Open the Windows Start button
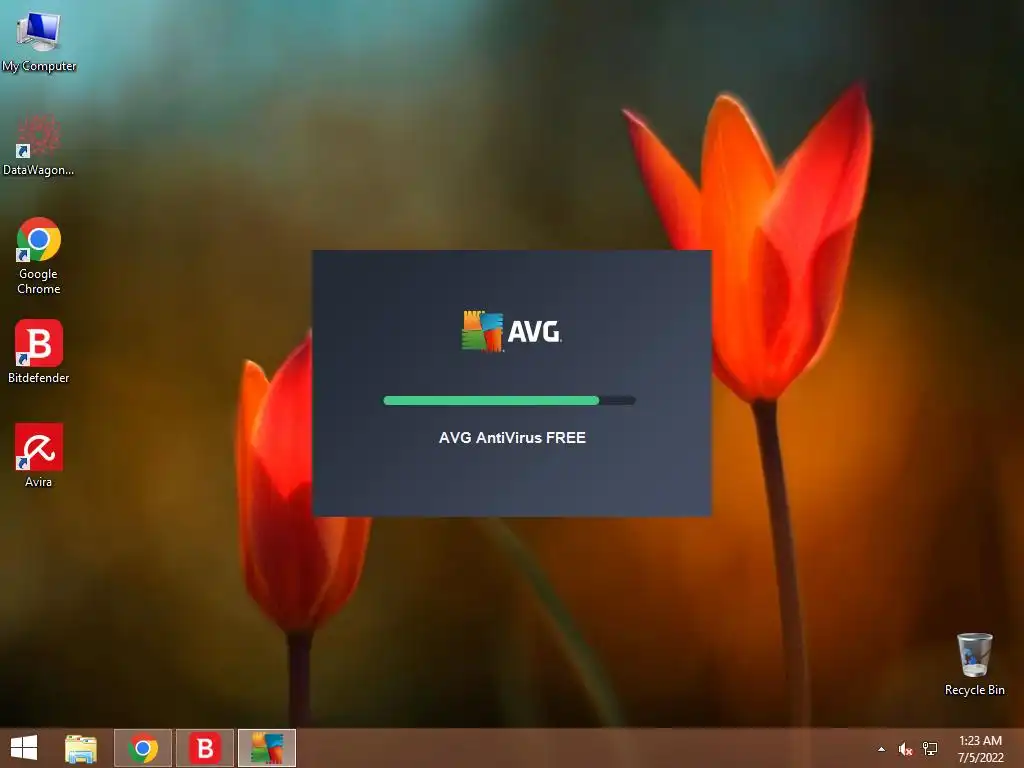This screenshot has height=768, width=1024. pos(24,748)
